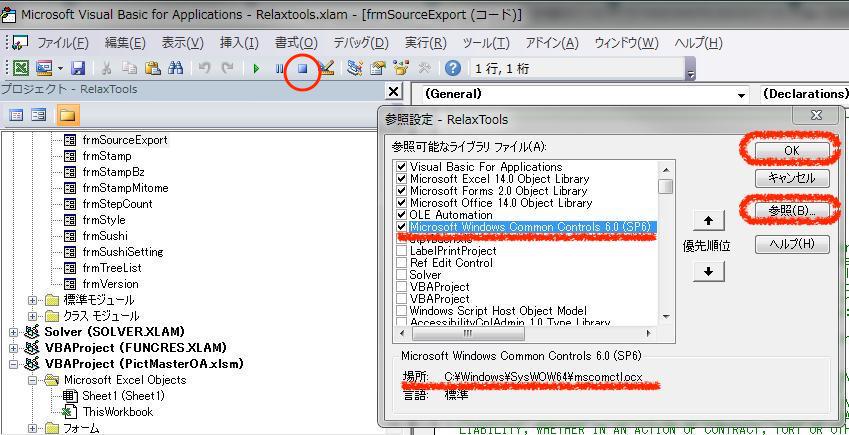Click the Reset stop square icon
849x435 pixels.
click(x=303, y=69)
